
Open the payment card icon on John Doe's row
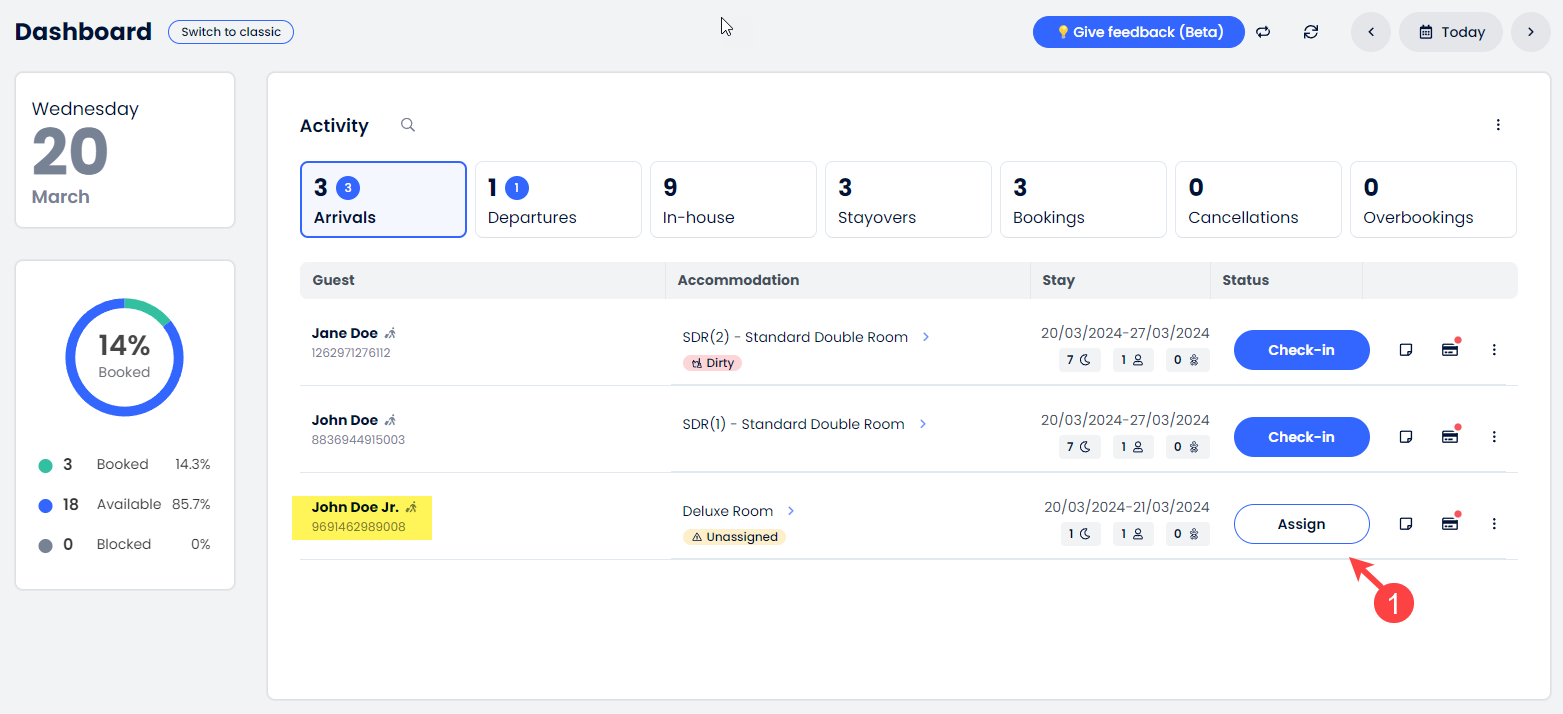(1450, 436)
